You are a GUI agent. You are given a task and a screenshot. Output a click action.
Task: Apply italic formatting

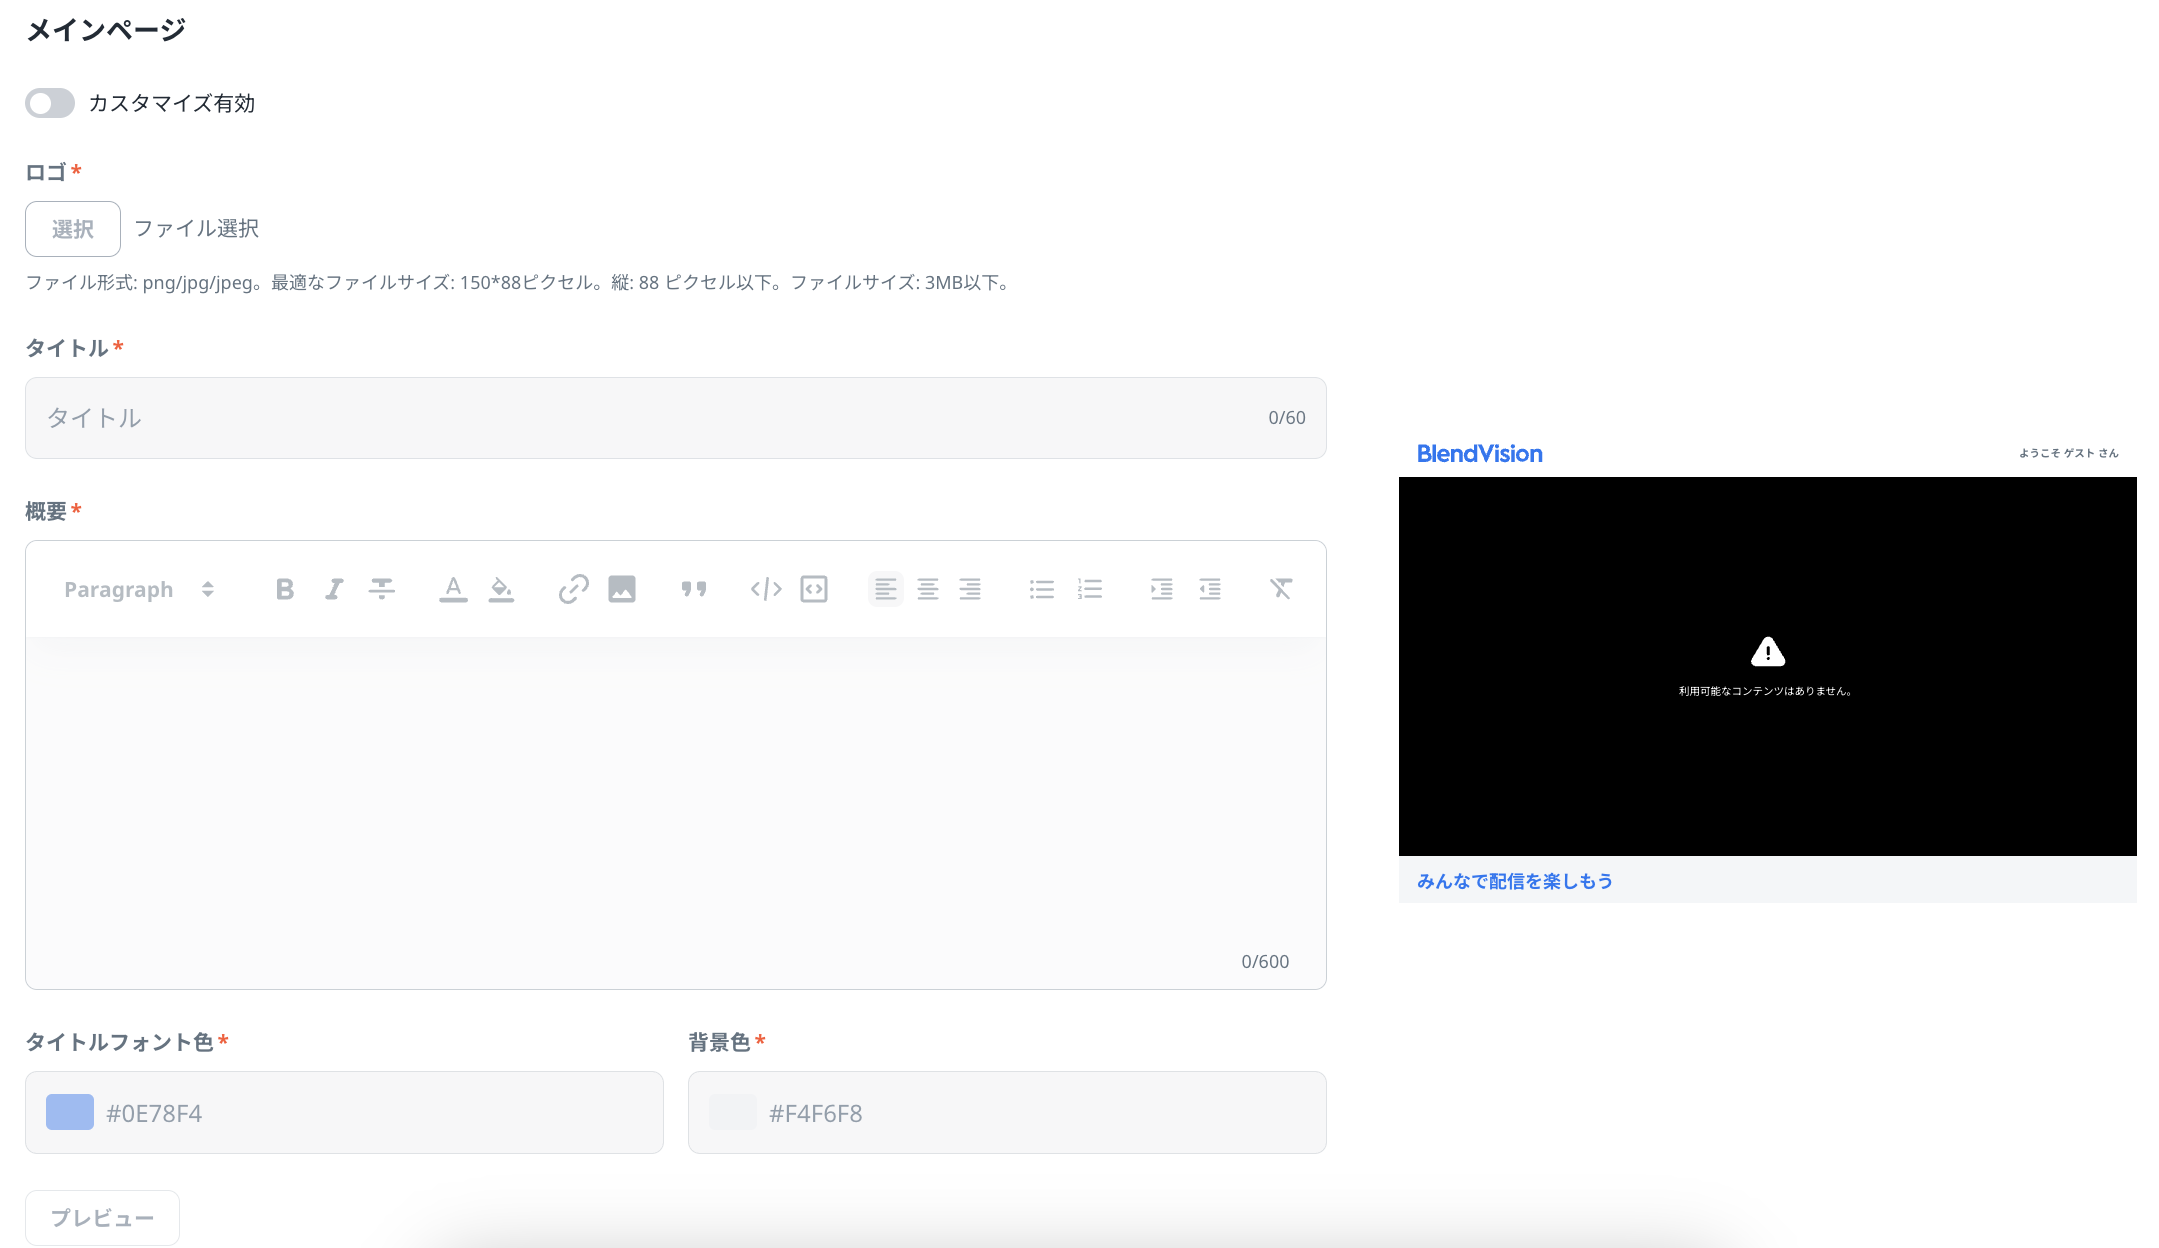tap(334, 589)
